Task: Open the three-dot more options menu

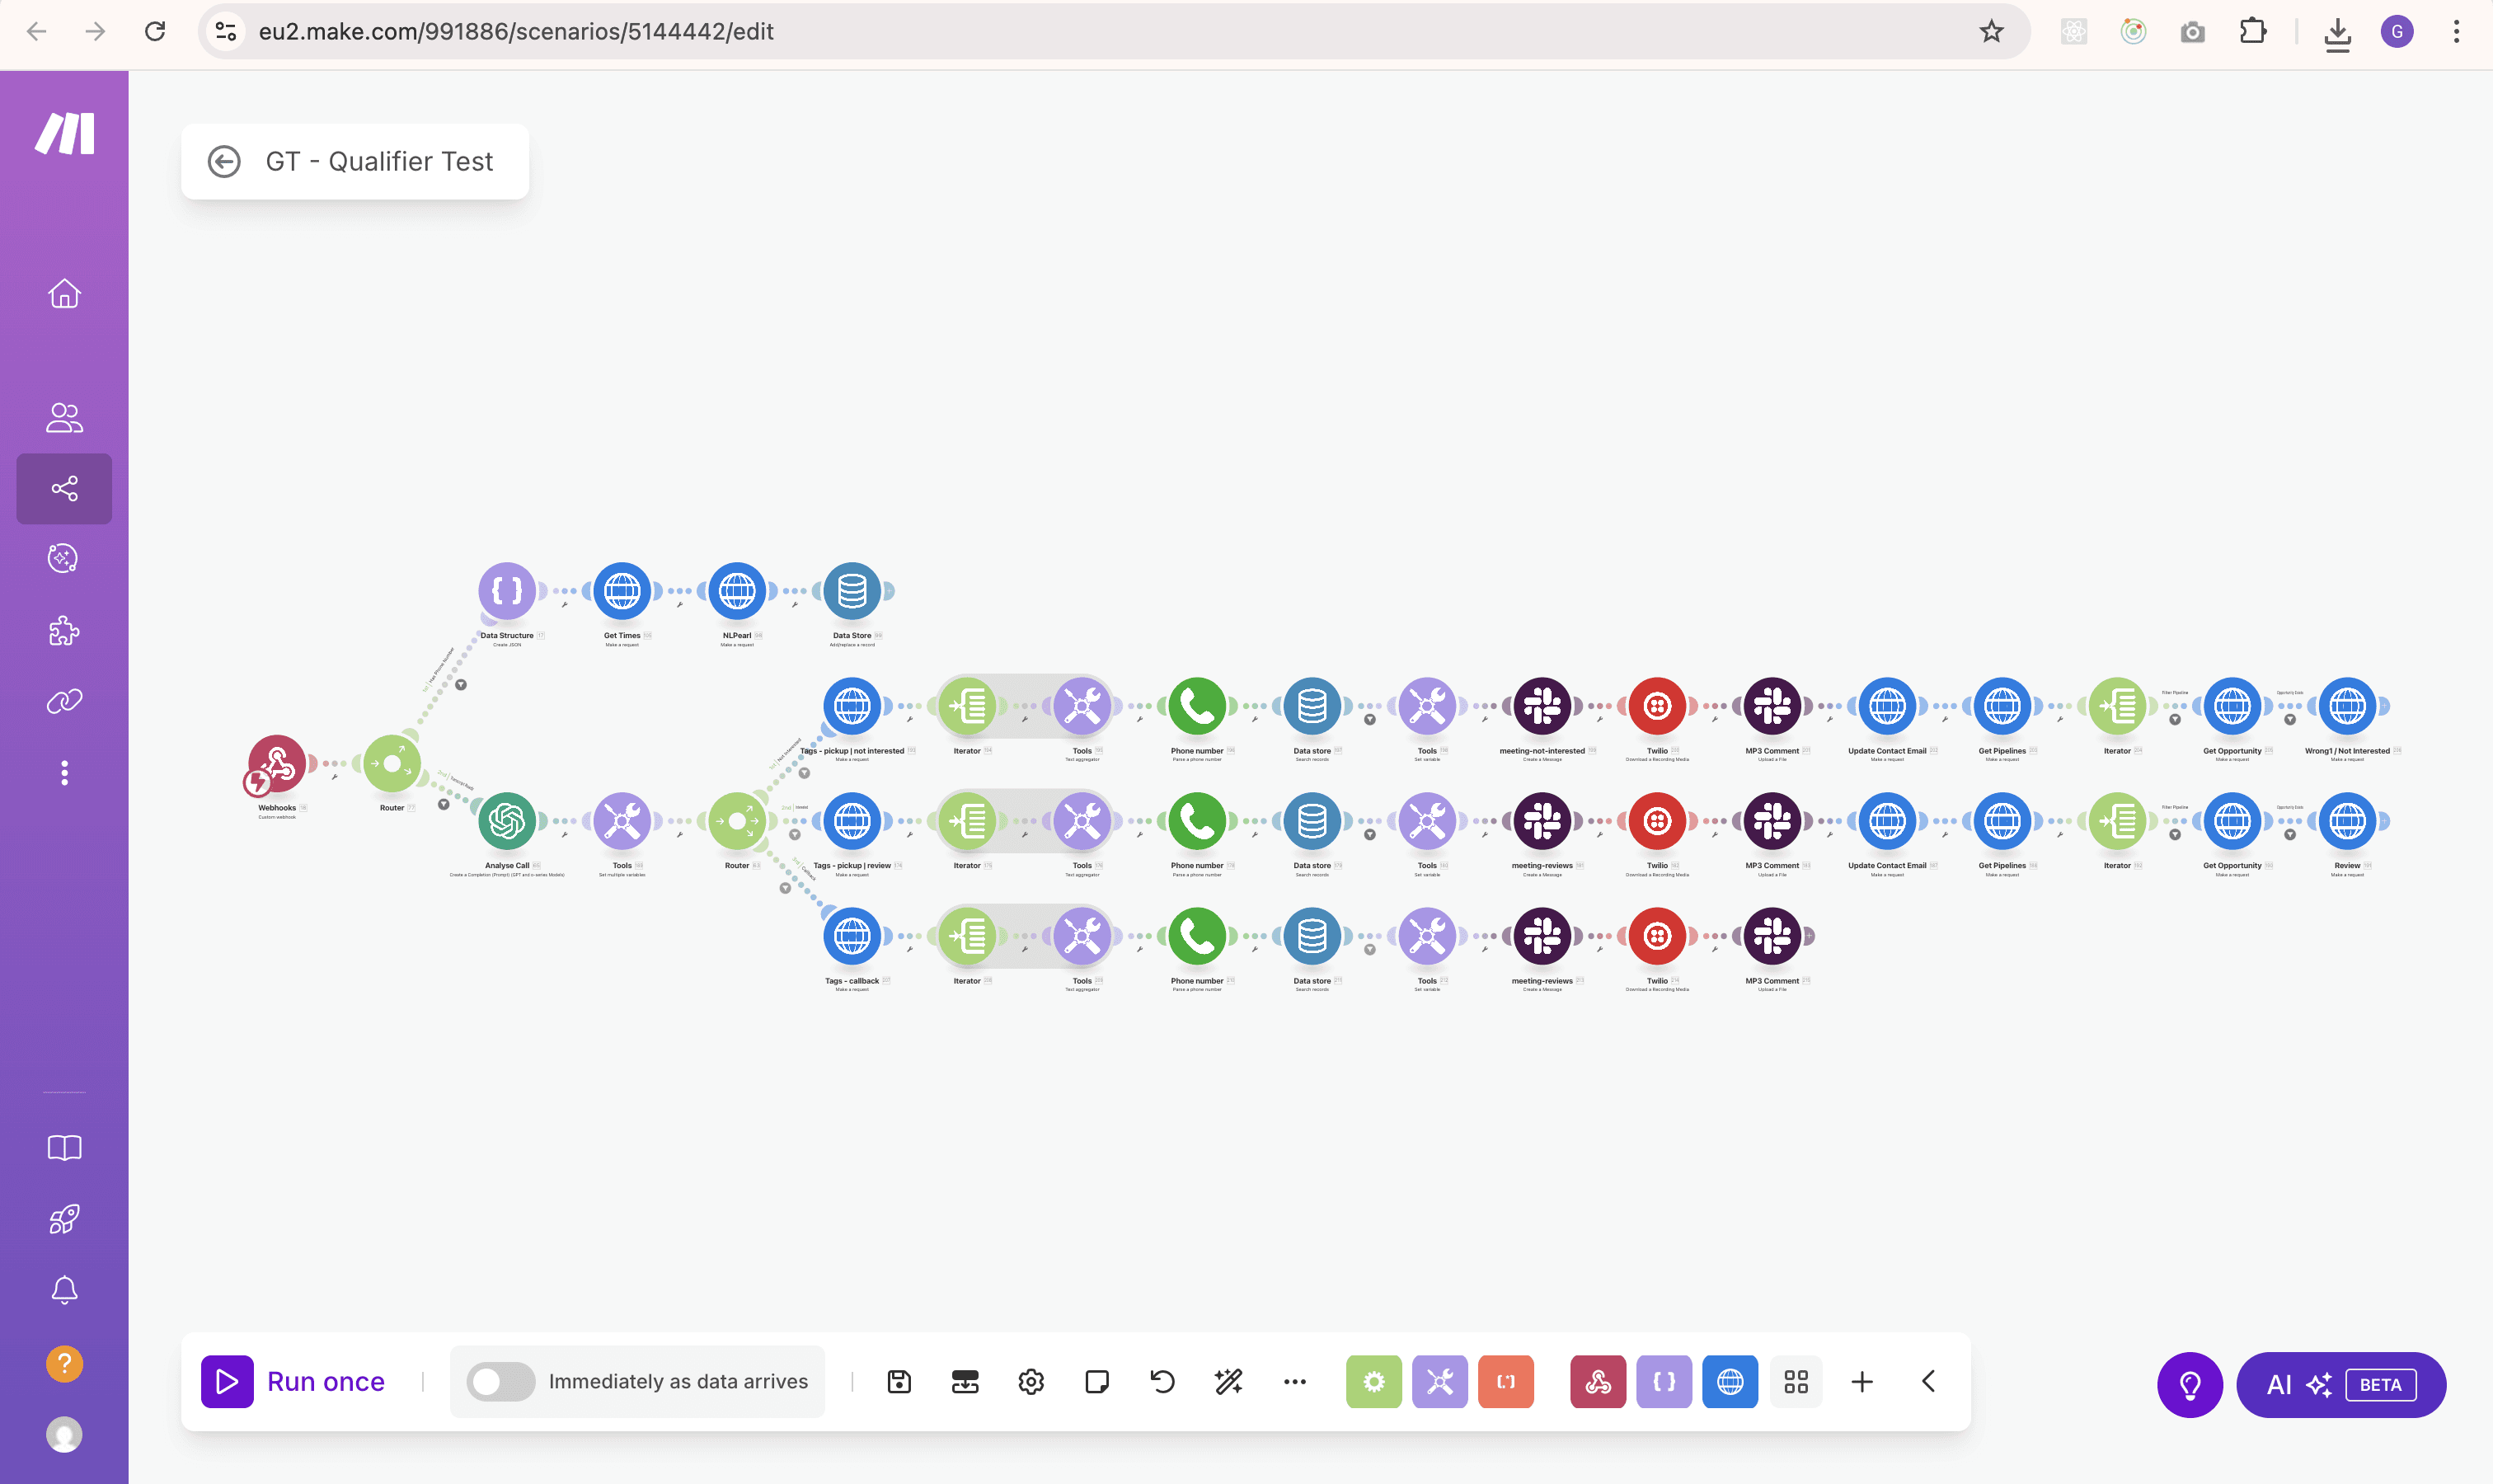Action: pyautogui.click(x=1294, y=1381)
